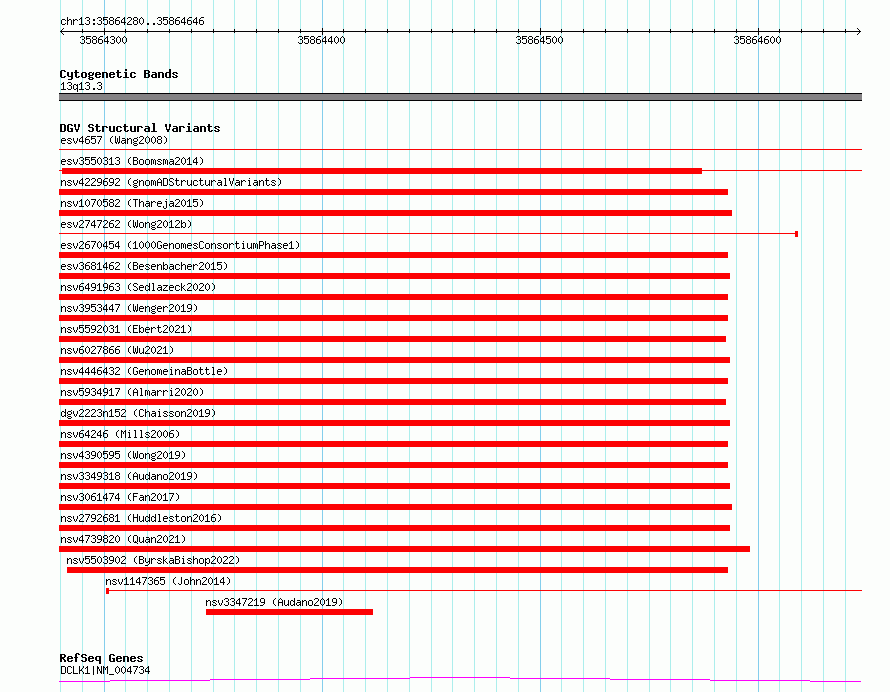Viewport: 890px width, 692px height.
Task: Select esv3681462 (Besenbacher2015) label
Action: pos(144,266)
